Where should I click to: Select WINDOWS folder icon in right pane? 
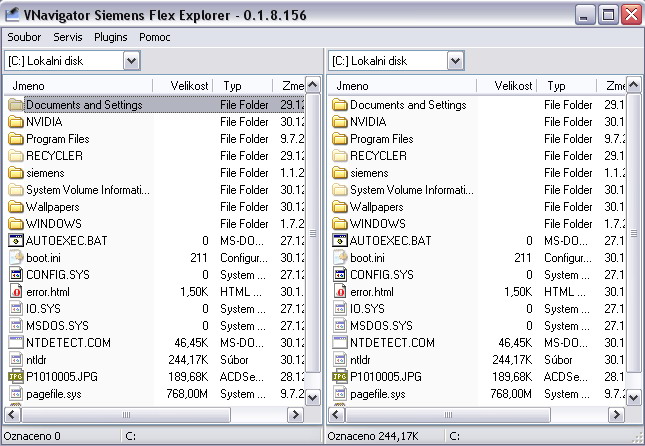[340, 224]
